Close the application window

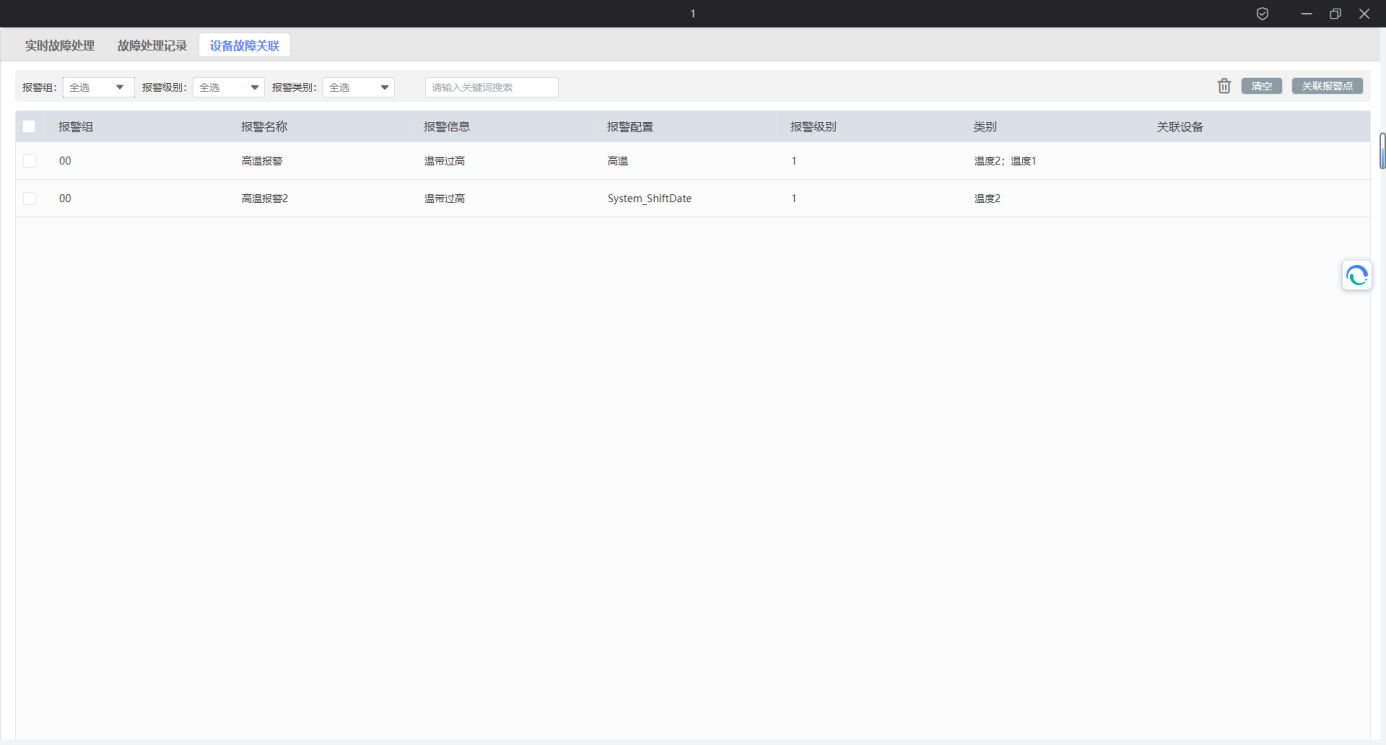[x=1364, y=14]
